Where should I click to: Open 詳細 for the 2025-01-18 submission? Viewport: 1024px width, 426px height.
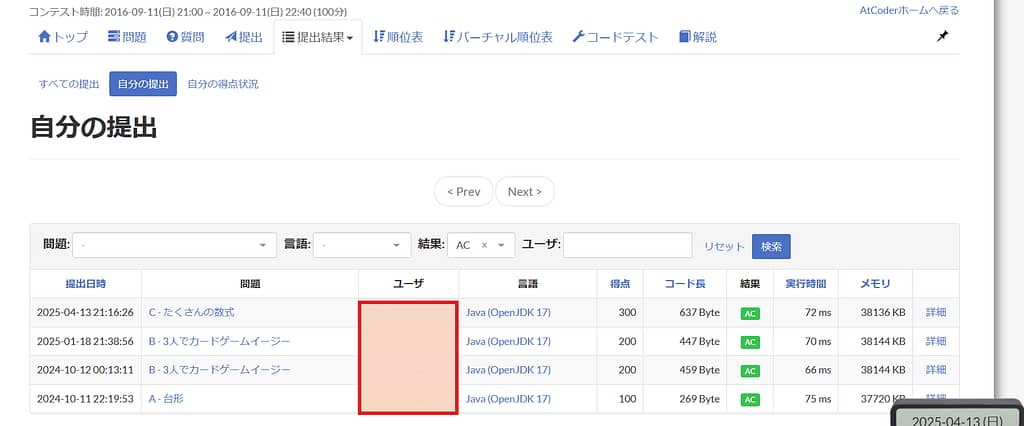click(936, 341)
